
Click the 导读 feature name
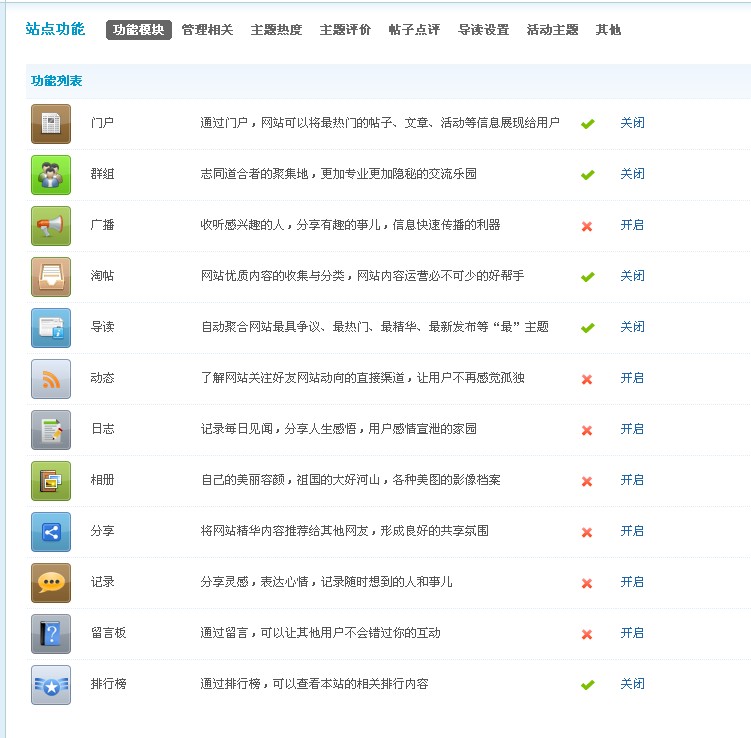102,327
